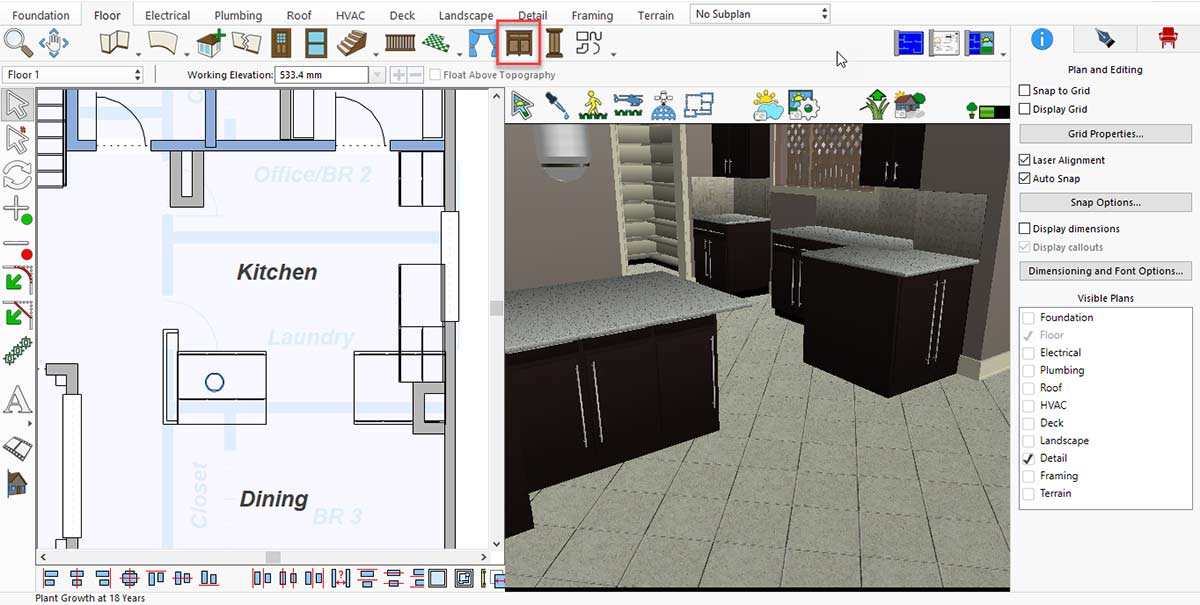
Task: Toggle Display dimensions checkbox
Action: point(1025,229)
